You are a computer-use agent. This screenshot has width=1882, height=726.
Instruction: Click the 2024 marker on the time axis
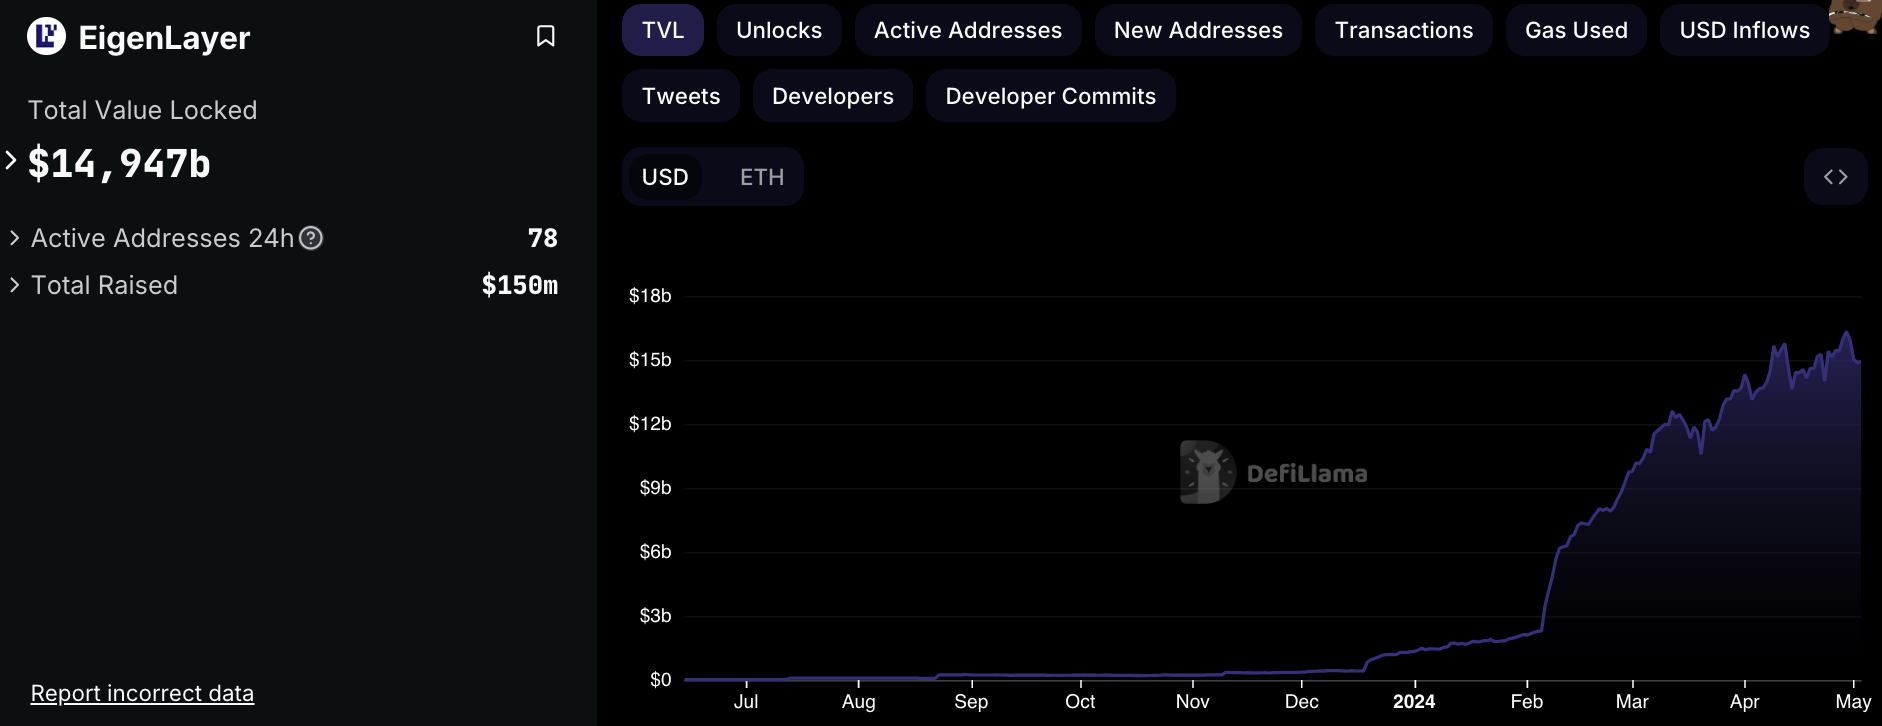pos(1414,702)
